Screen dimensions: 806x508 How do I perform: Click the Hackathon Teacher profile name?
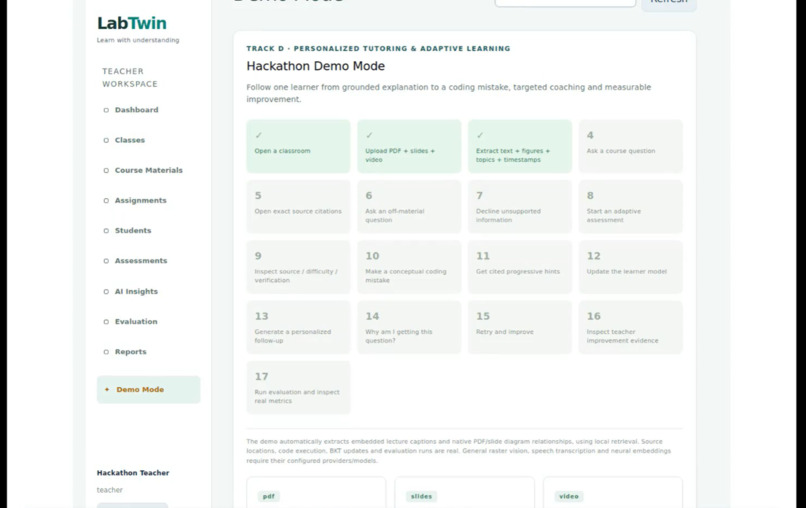133,473
